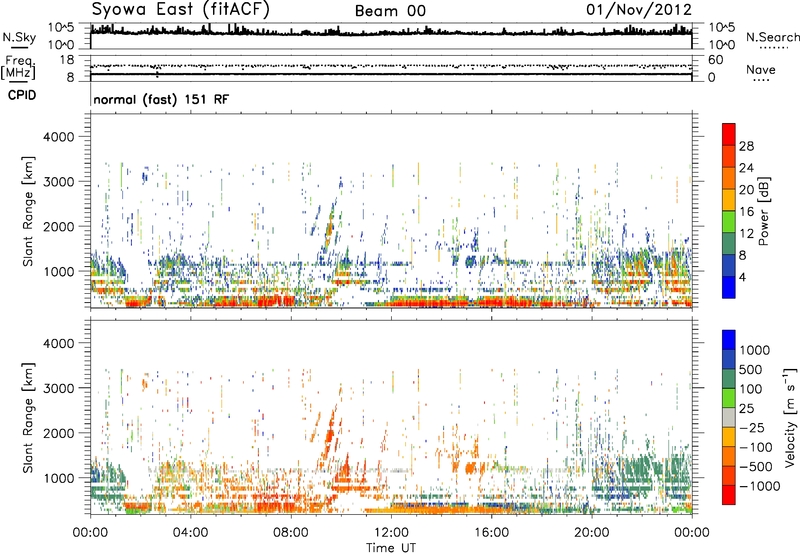This screenshot has width=800, height=554.
Task: Click the velocity panel 'Slant Range [km]' title
Action: (28, 418)
